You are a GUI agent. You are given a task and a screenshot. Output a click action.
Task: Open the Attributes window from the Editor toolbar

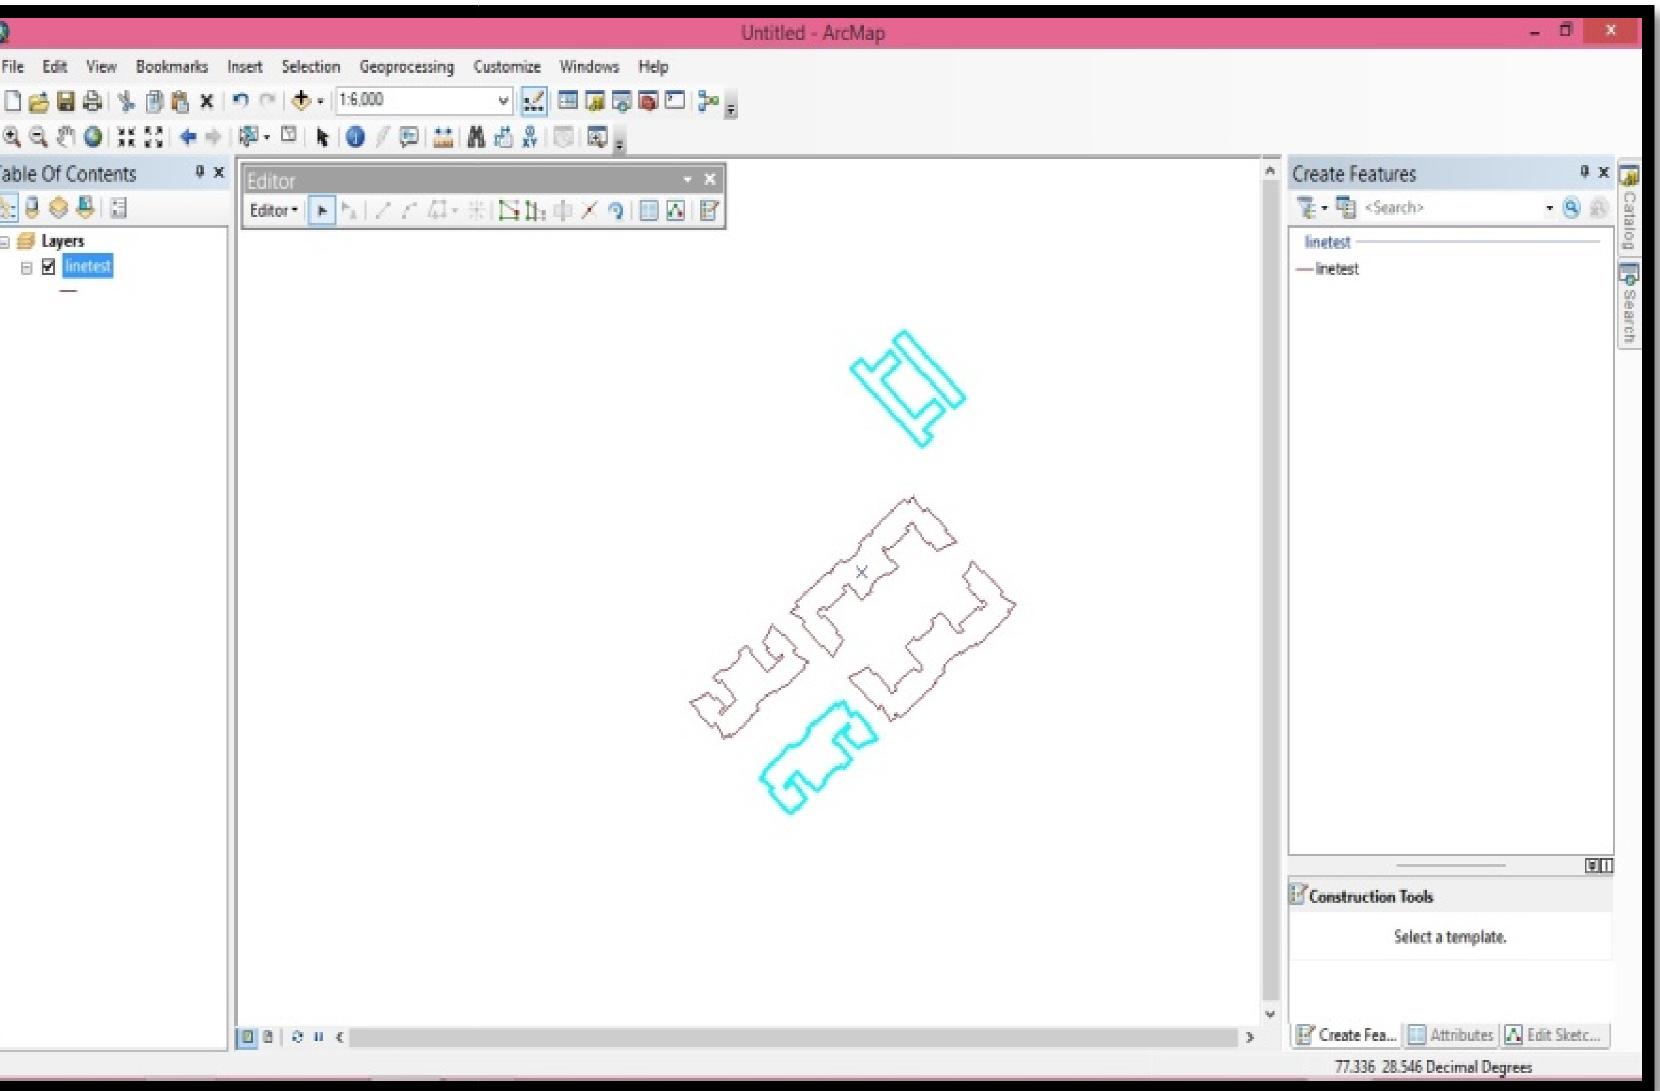tap(650, 211)
